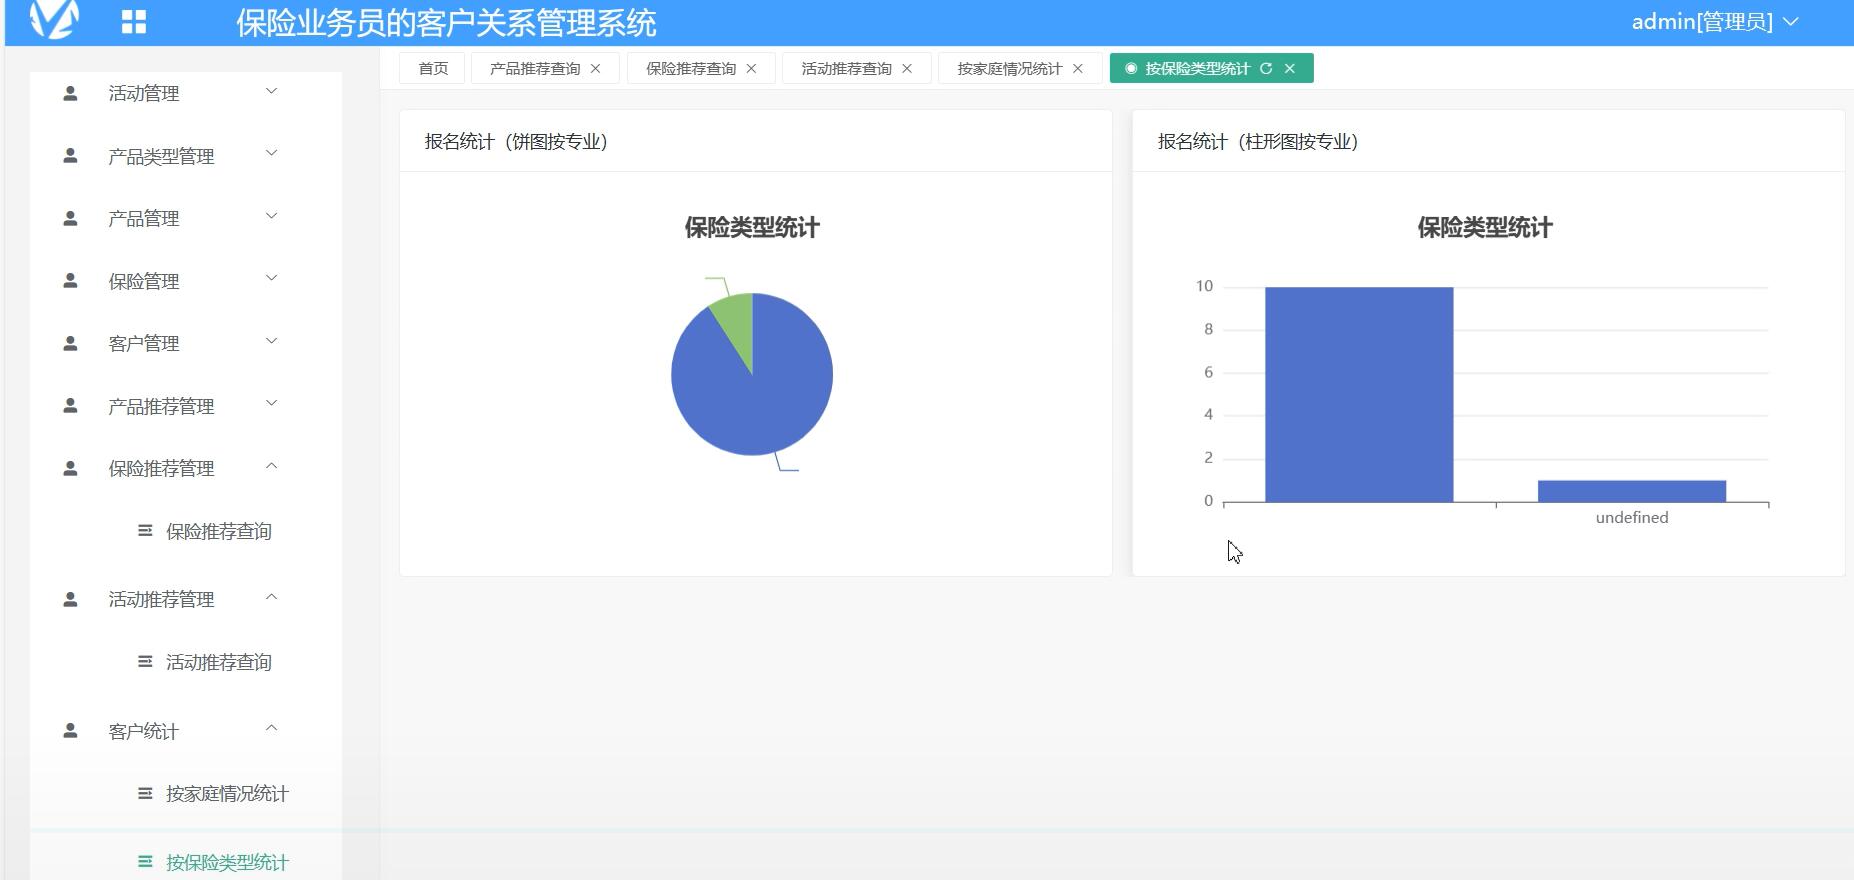Click user icon beside 保险管理
The image size is (1854, 880).
click(x=70, y=281)
